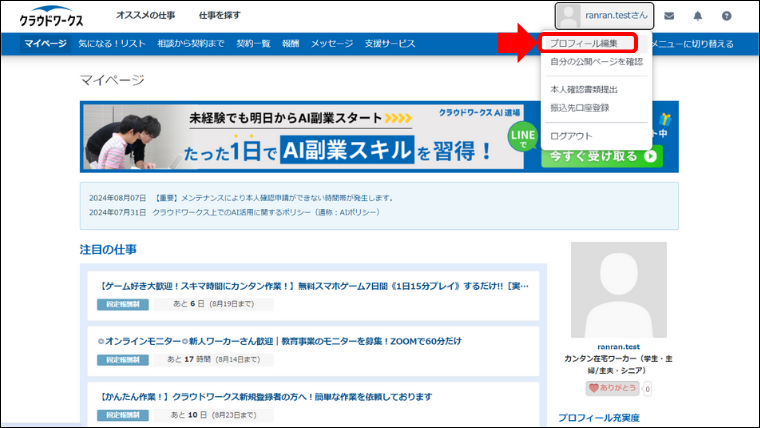The height and width of the screenshot is (428, 760).
Task: Click 今すぐ受け取る green button
Action: (602, 157)
